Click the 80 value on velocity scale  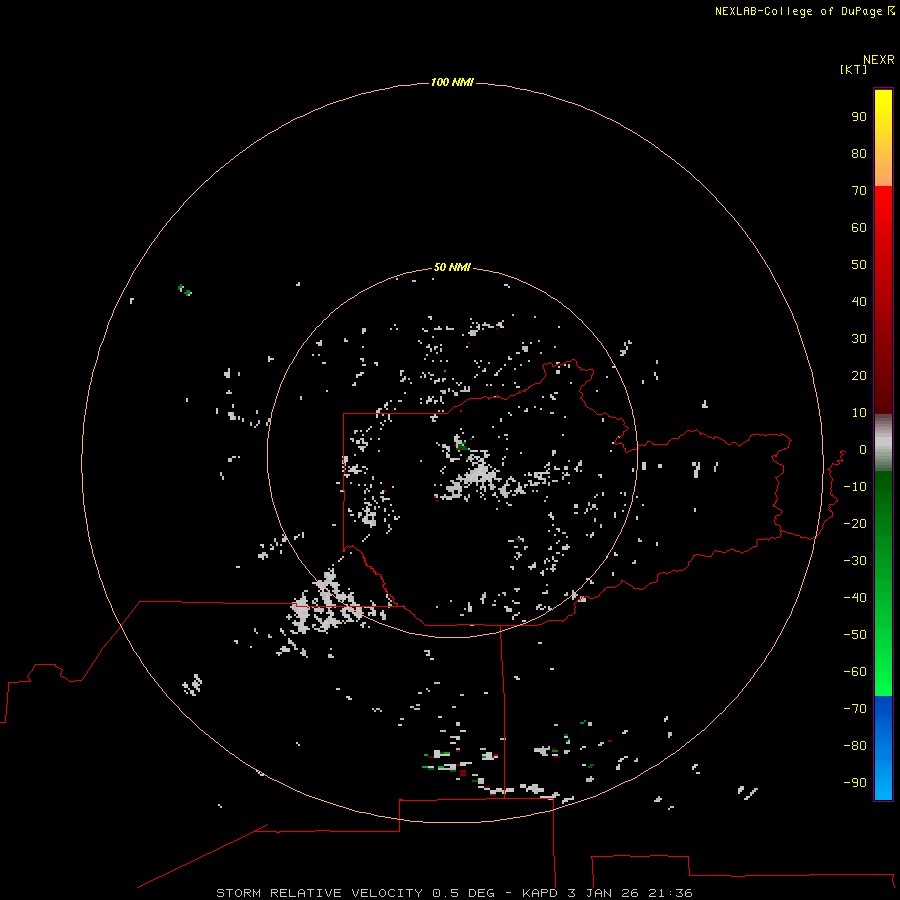pyautogui.click(x=859, y=154)
